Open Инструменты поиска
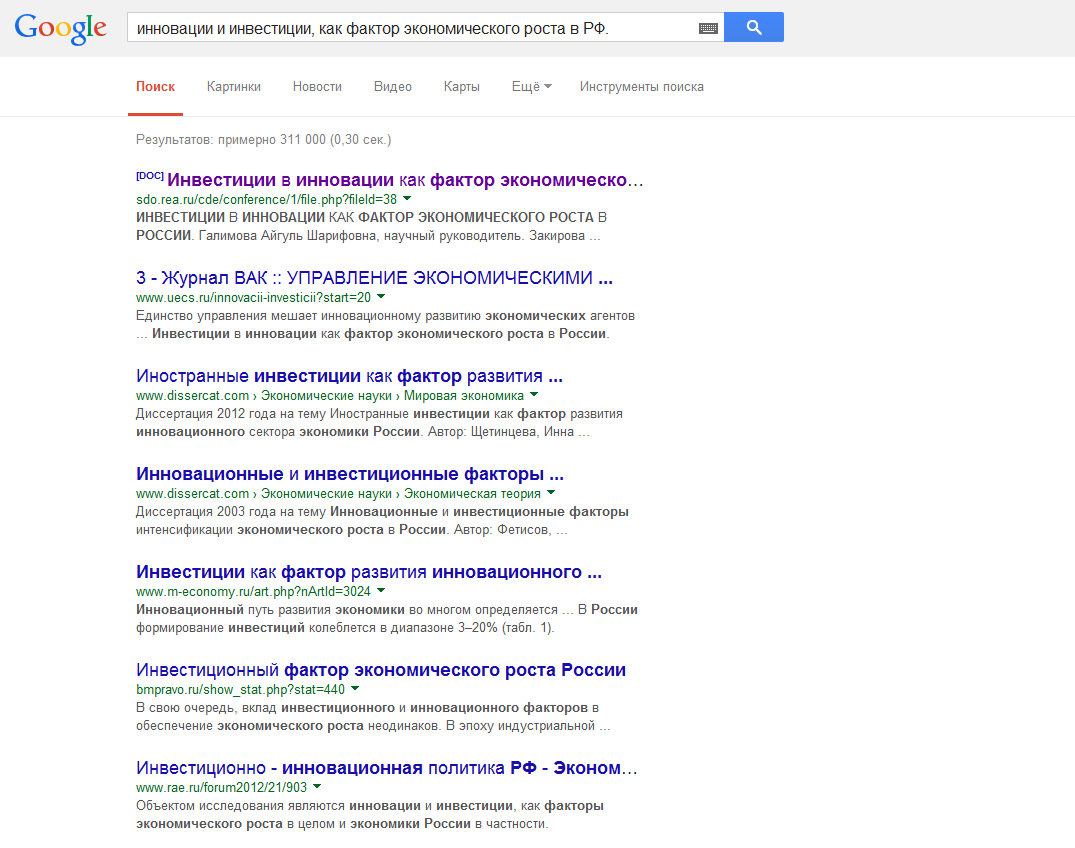Image resolution: width=1075 pixels, height=848 pixels. [642, 86]
